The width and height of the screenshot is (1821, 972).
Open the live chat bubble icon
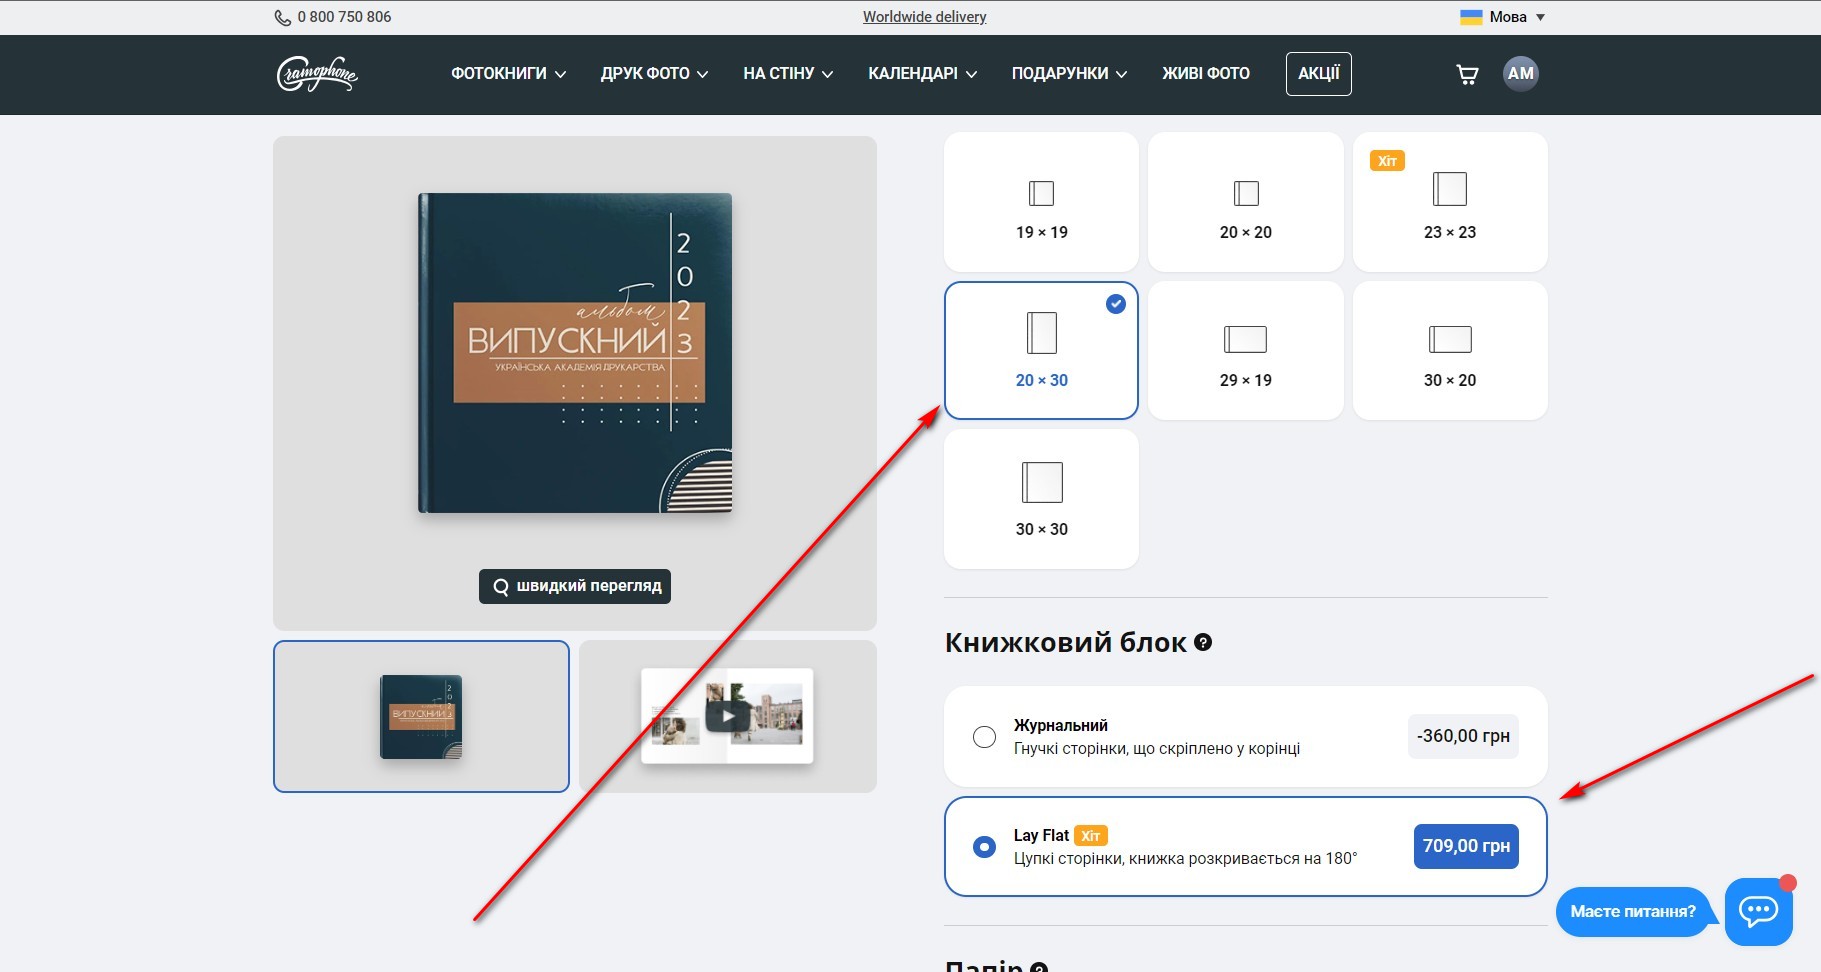[x=1757, y=911]
